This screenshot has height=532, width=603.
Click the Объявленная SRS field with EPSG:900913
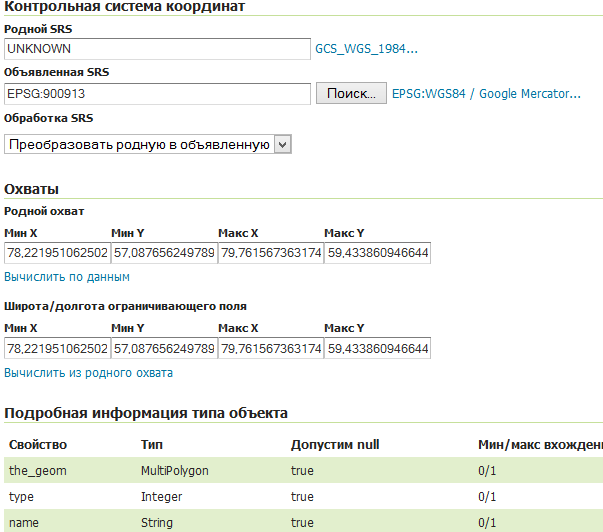point(157,94)
